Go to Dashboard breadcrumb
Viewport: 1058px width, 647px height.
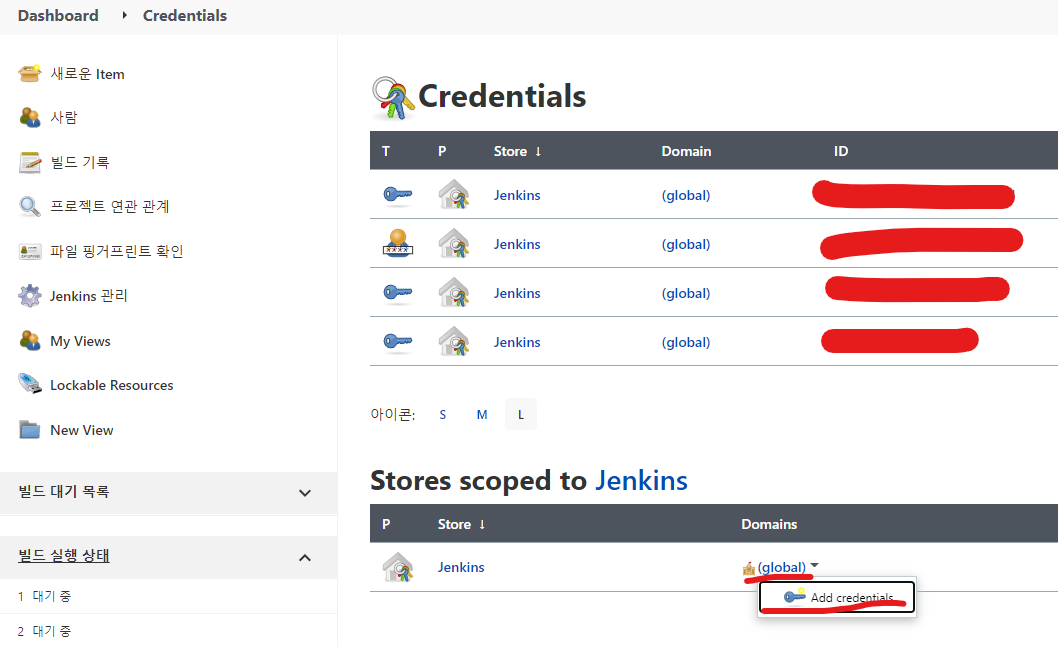point(58,16)
